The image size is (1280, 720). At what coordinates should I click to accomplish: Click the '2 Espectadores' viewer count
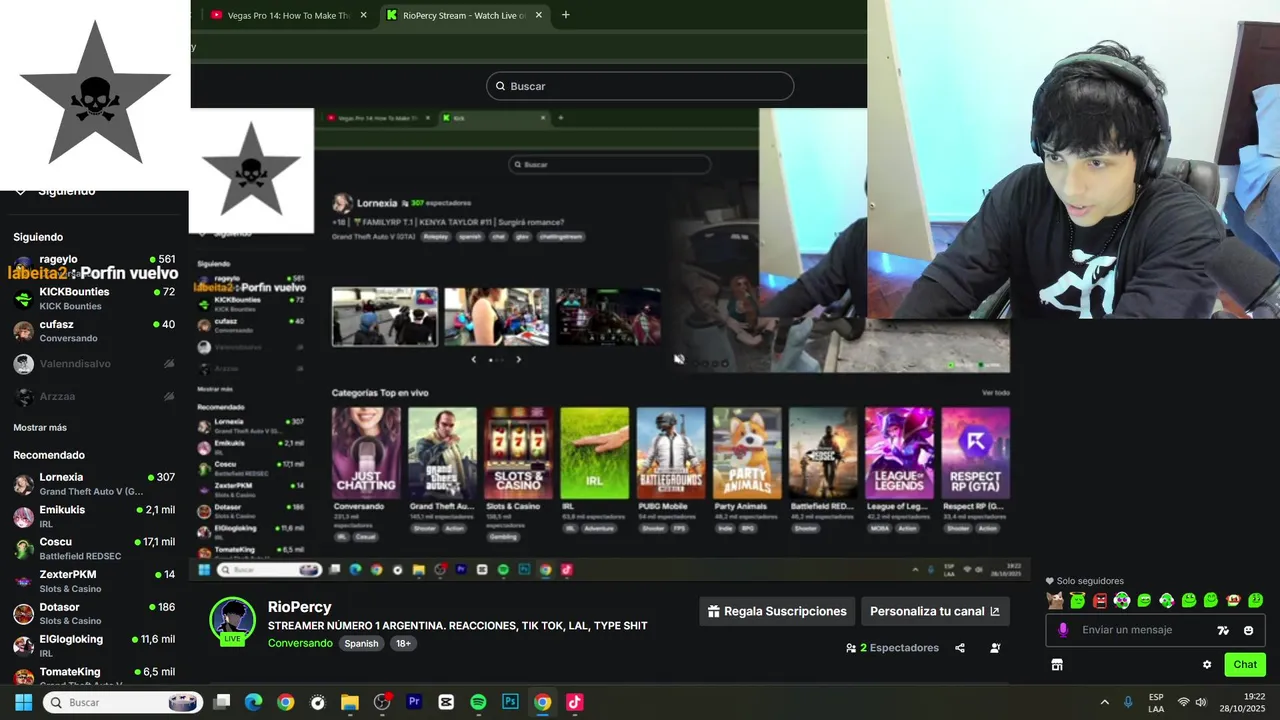pyautogui.click(x=892, y=648)
